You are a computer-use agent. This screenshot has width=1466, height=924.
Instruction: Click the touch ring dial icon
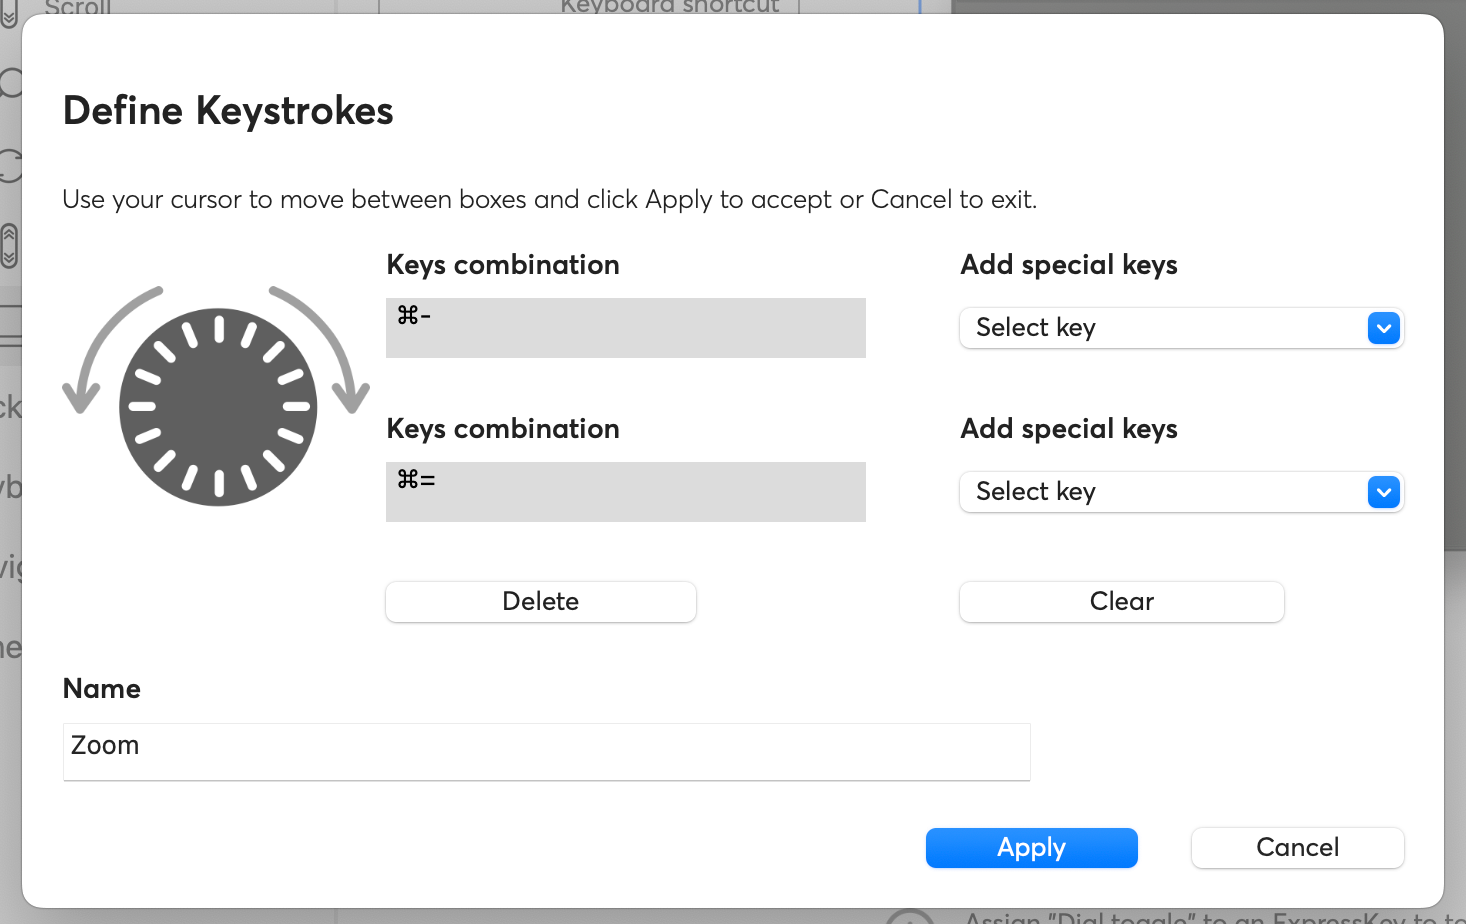pyautogui.click(x=218, y=407)
